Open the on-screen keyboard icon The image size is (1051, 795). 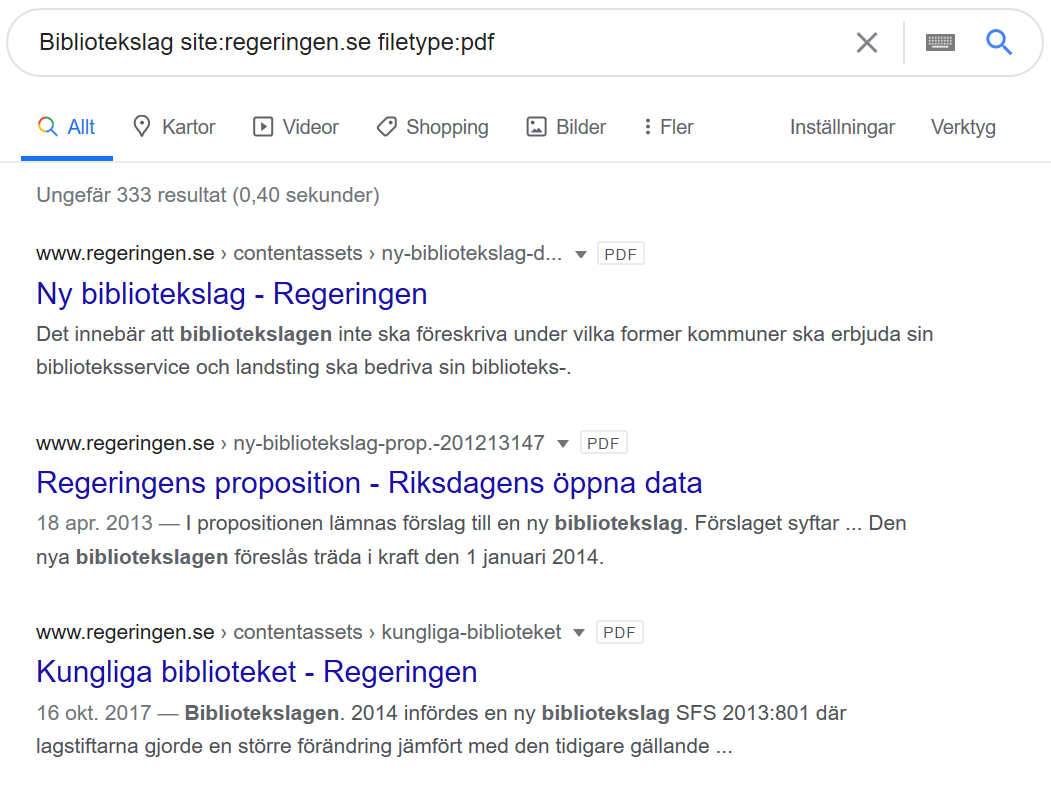pyautogui.click(x=940, y=43)
